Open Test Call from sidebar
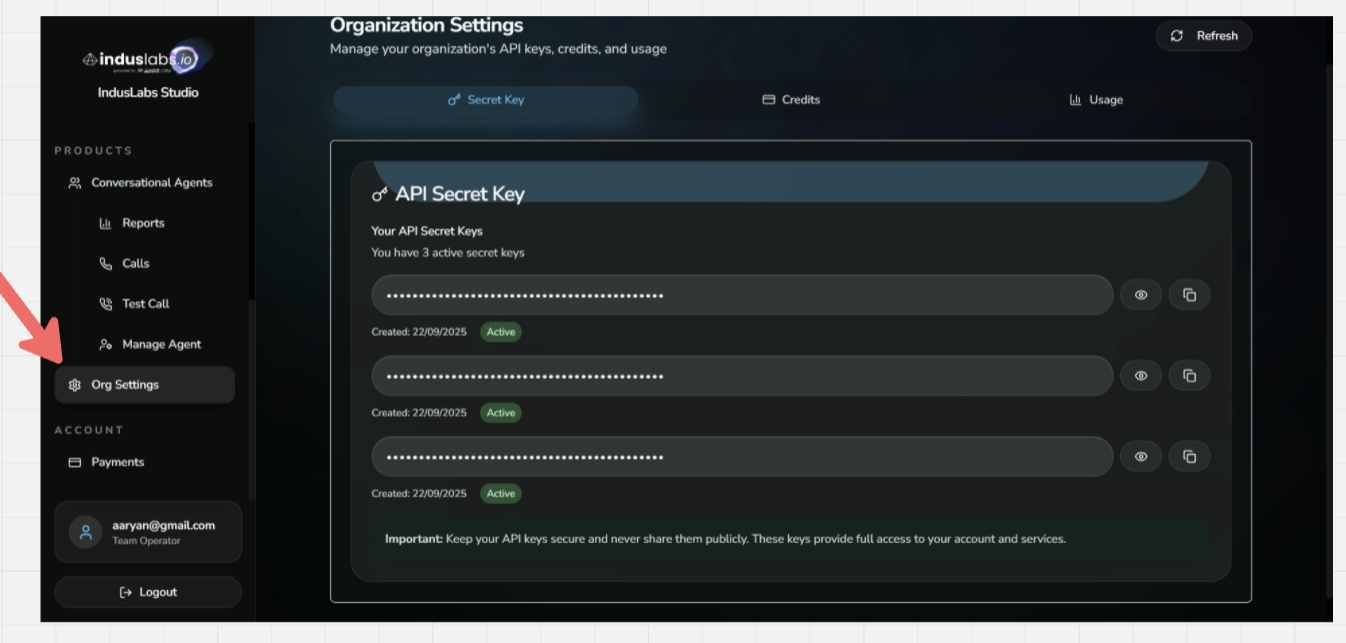The height and width of the screenshot is (643, 1346). click(x=145, y=304)
